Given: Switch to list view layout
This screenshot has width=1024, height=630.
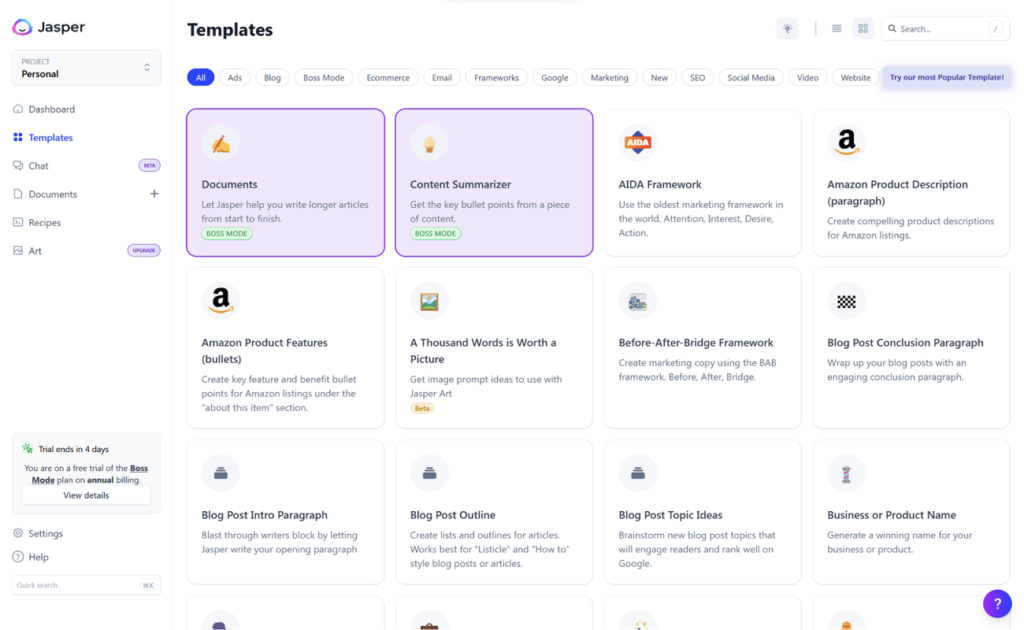Looking at the screenshot, I should [837, 29].
